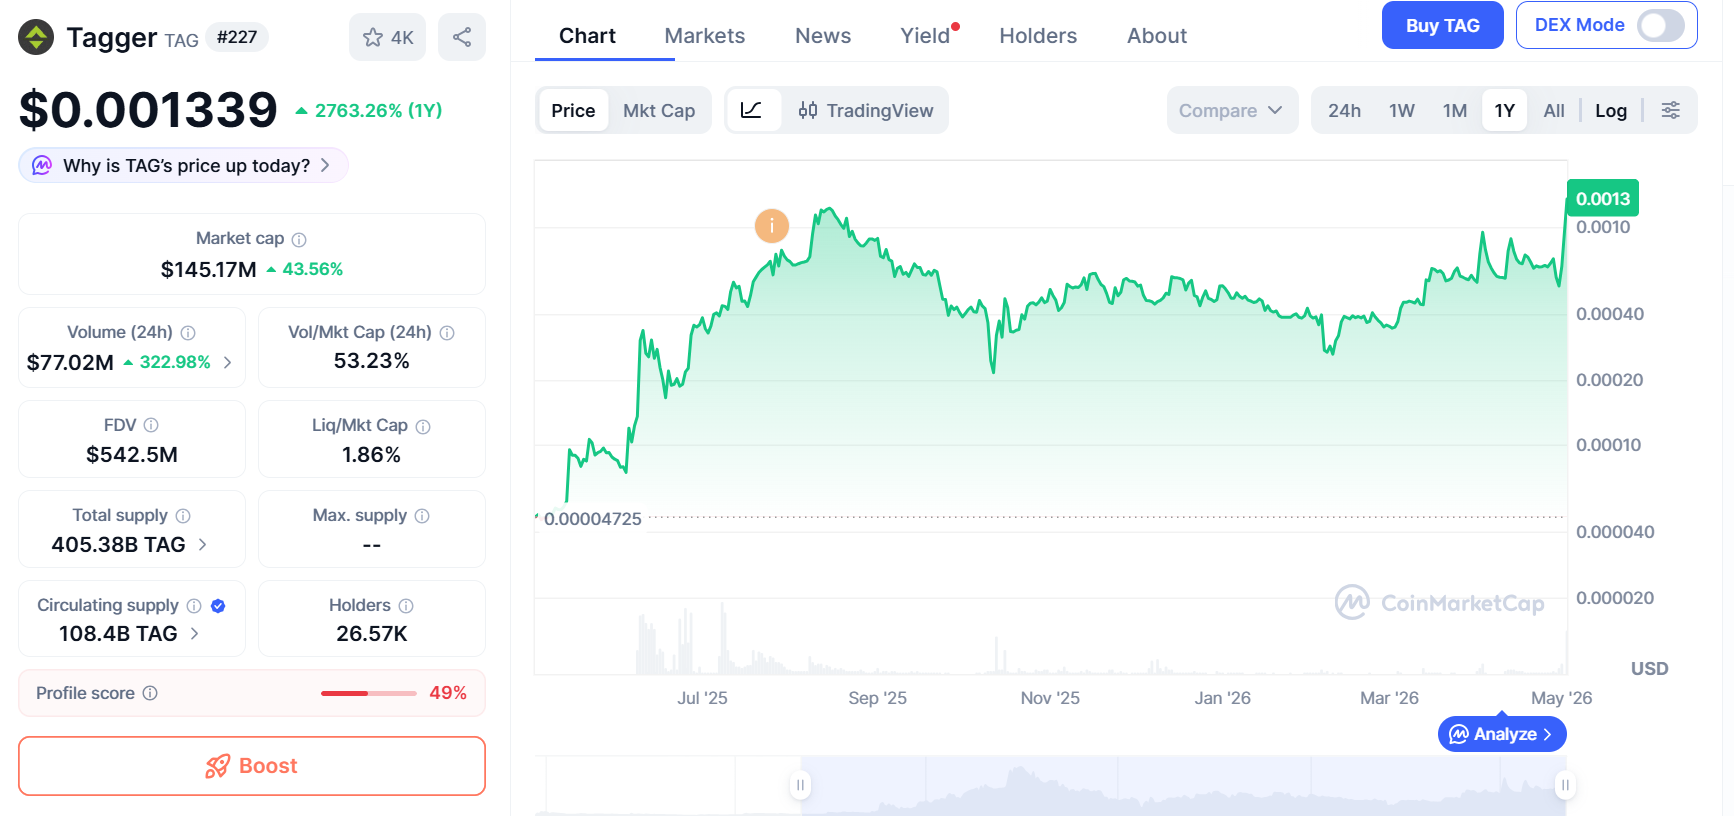Open Max. supply info icon
Screen dimensions: 1734x816
[x=422, y=516]
